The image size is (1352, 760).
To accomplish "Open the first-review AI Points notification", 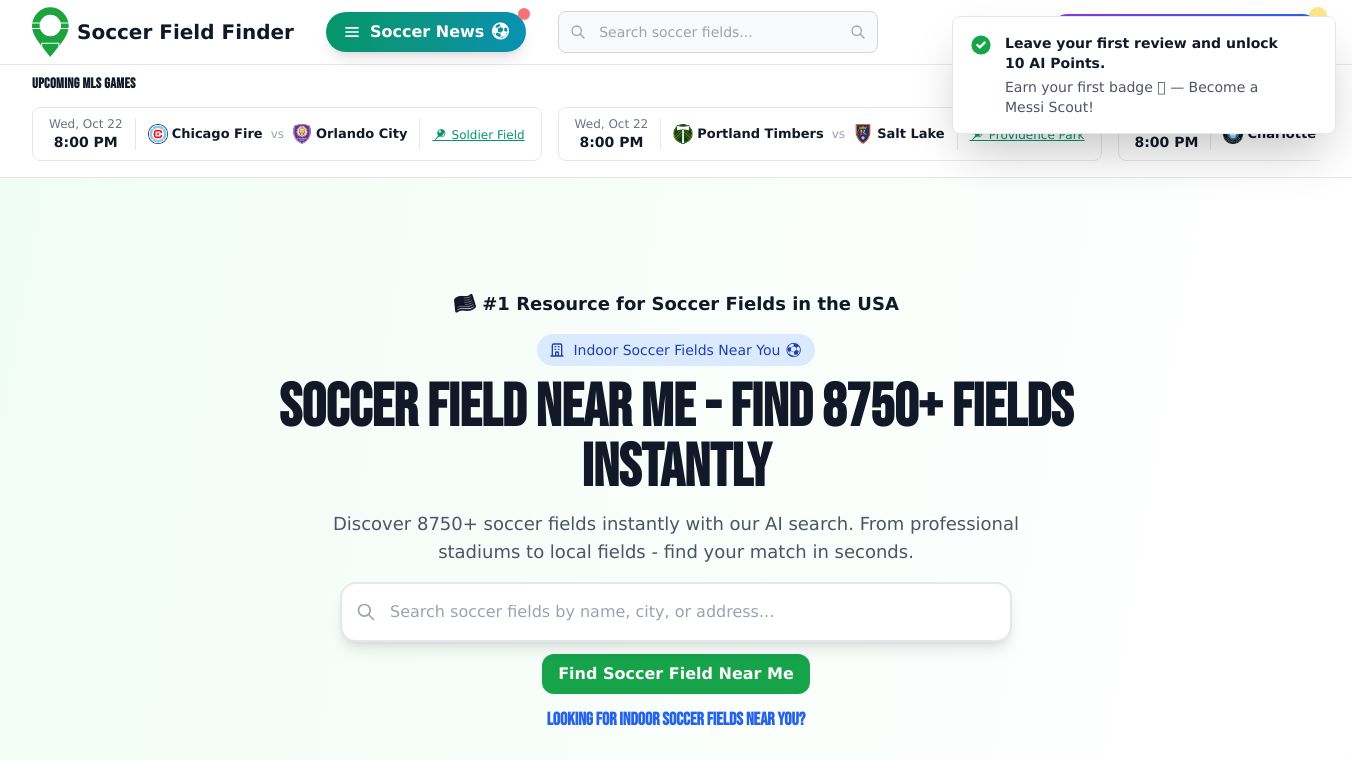I will point(1143,75).
